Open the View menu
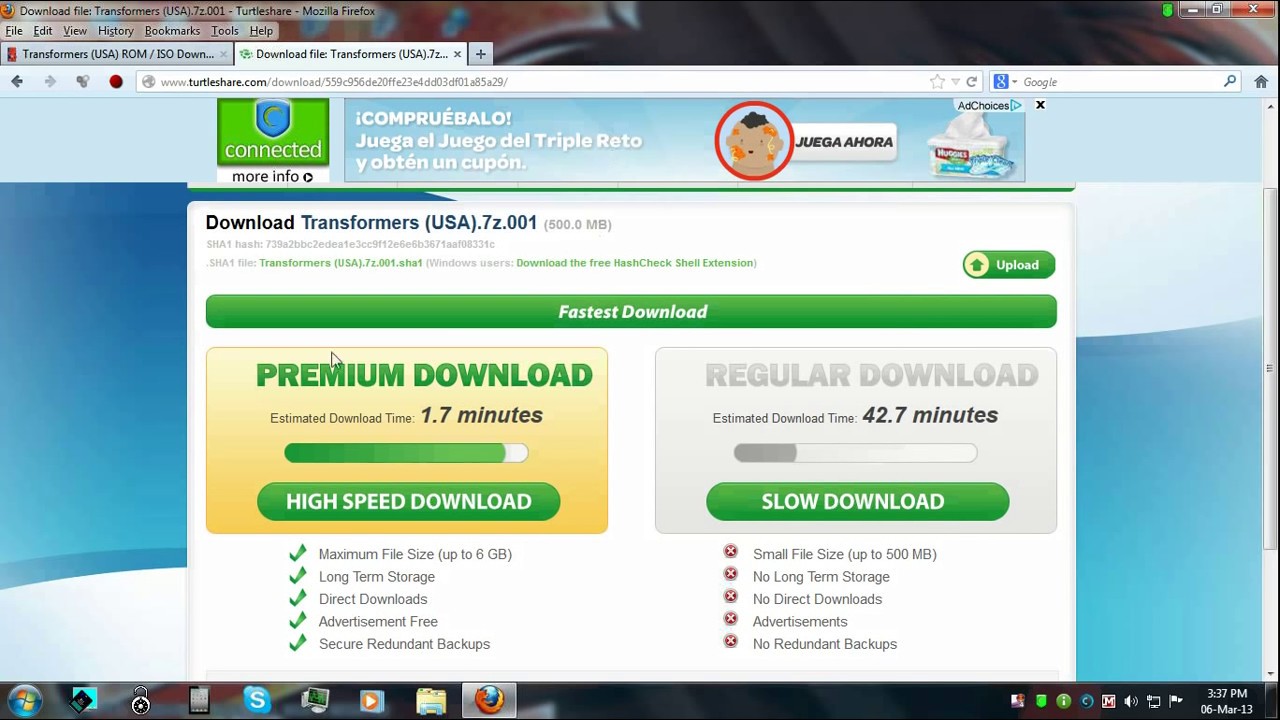The image size is (1280, 720). (x=75, y=31)
